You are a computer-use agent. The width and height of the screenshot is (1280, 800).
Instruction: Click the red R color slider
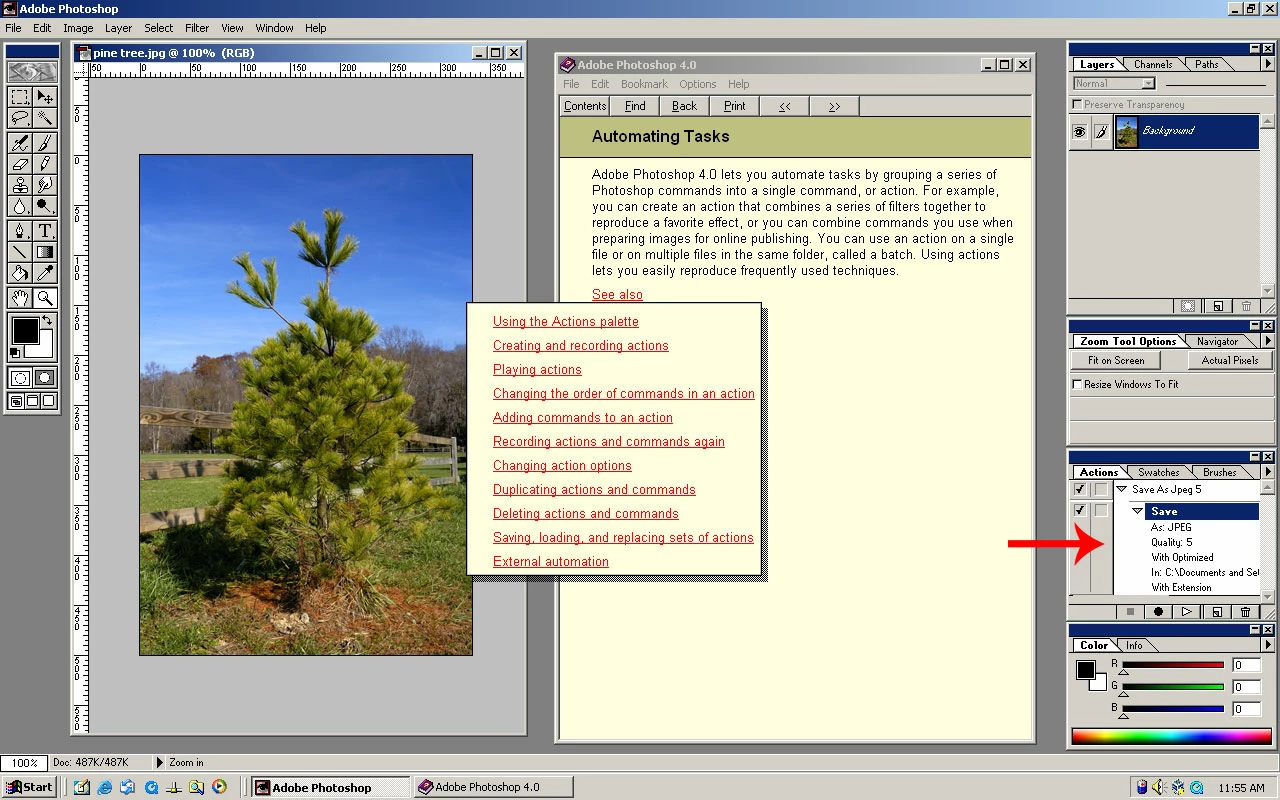click(1173, 665)
